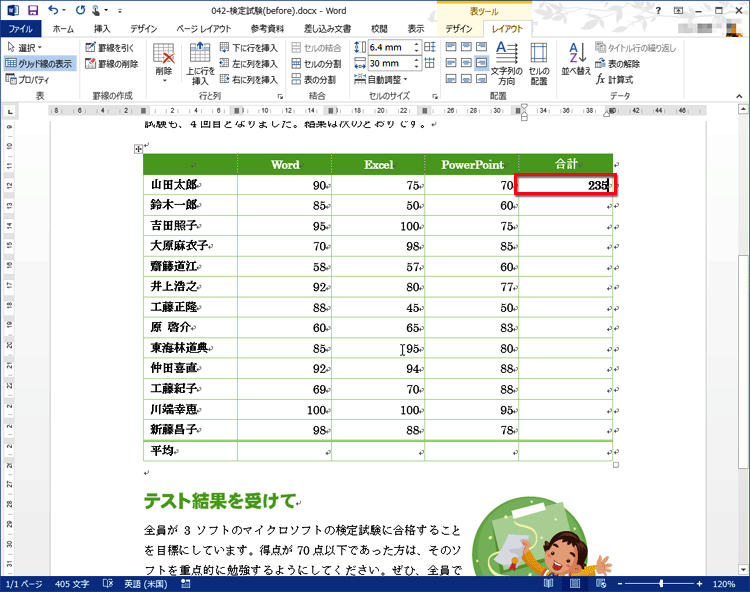Click fx 計算式 formula button

pyautogui.click(x=614, y=79)
